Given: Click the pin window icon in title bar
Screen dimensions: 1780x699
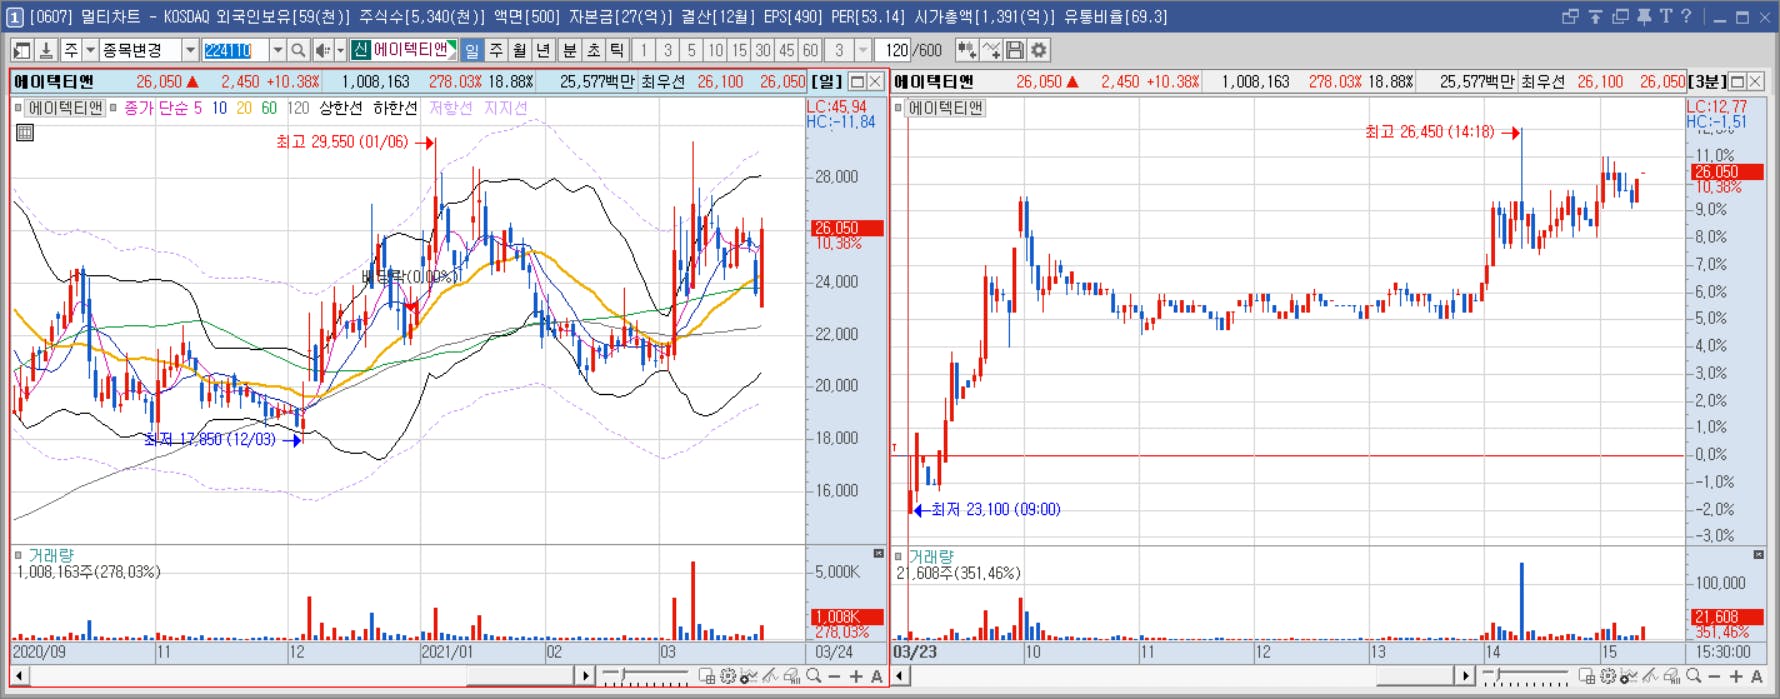Looking at the screenshot, I should (x=1643, y=16).
